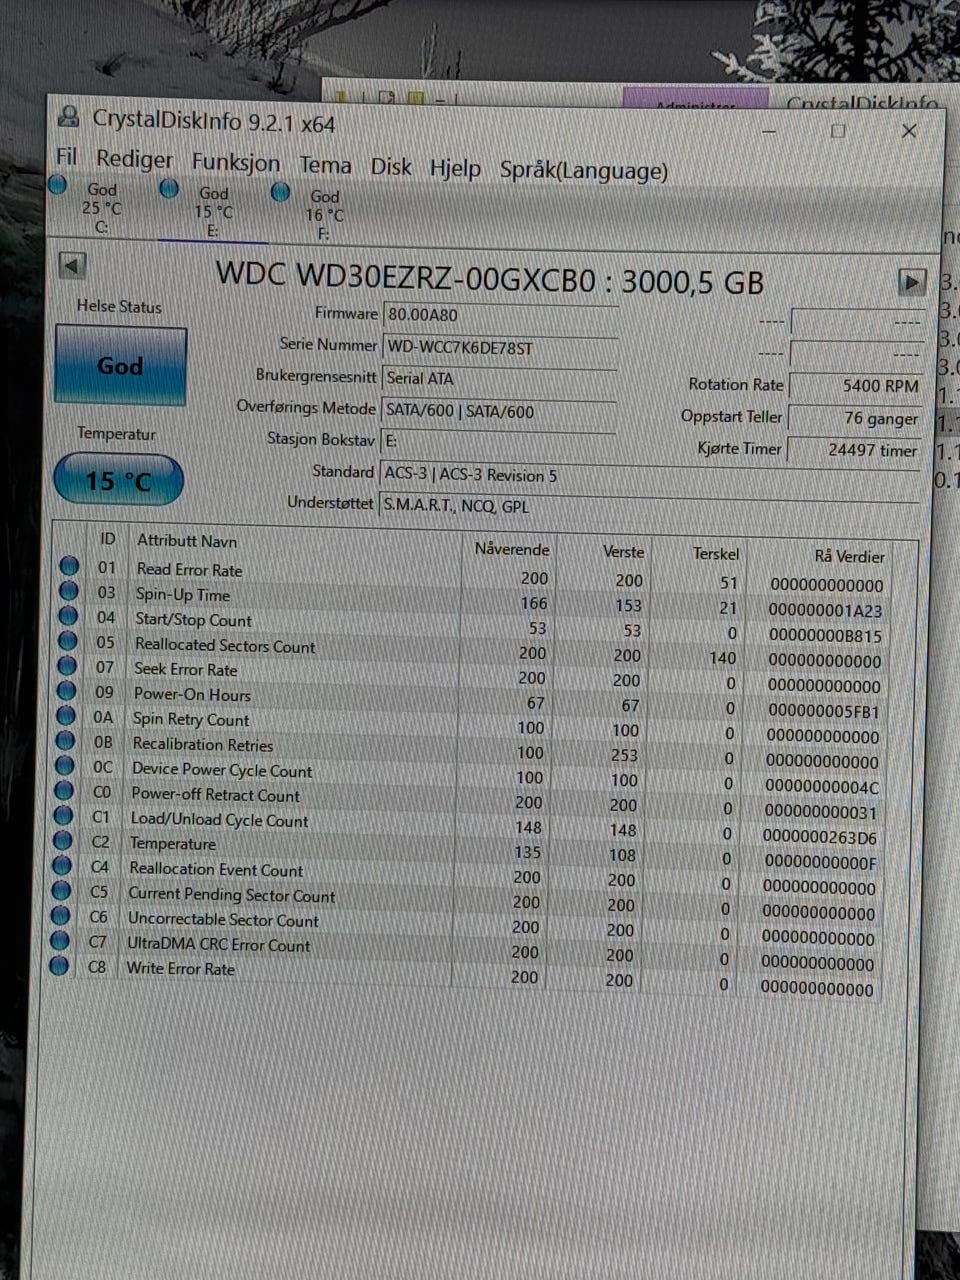Click status icon for Power-On Hours
Screen dimensions: 960x1280
point(66,691)
